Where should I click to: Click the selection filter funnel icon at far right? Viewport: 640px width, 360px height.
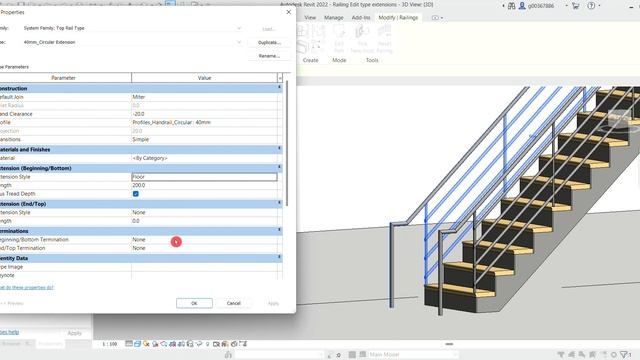pos(624,354)
